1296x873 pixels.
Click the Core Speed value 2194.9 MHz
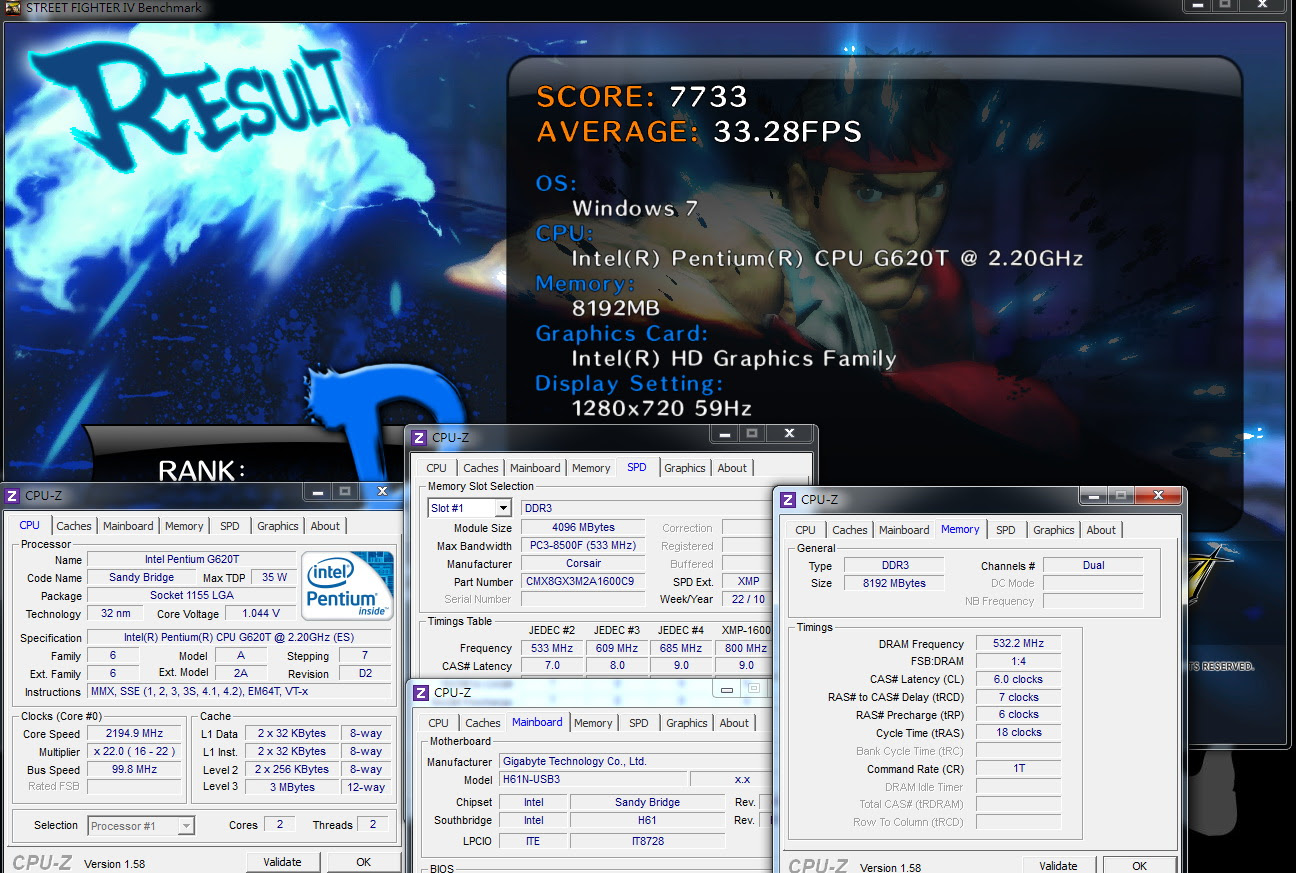coord(134,734)
